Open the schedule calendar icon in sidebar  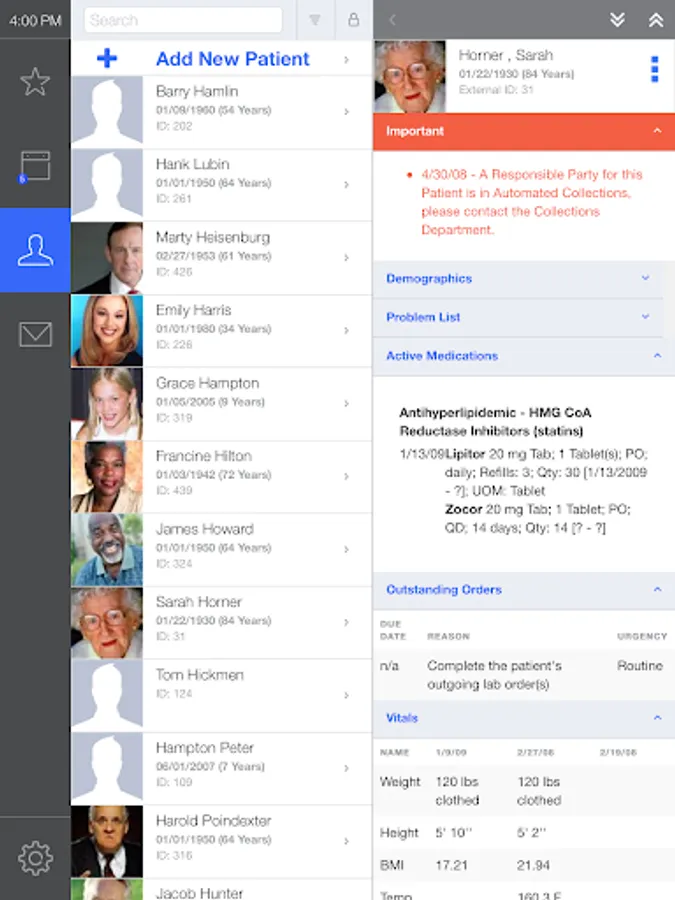[x=35, y=166]
